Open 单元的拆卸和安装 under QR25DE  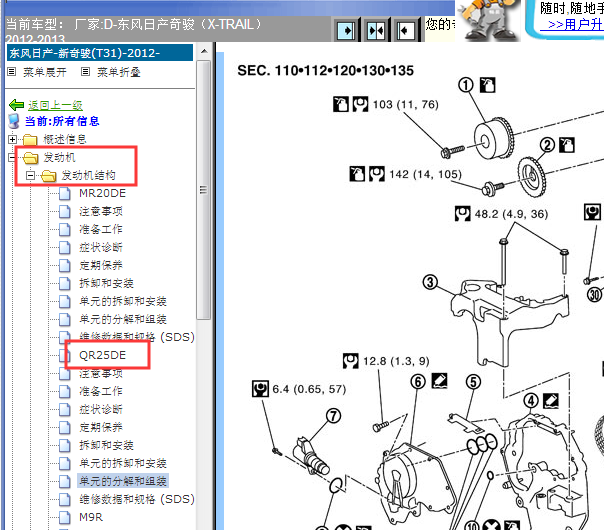click(x=123, y=463)
